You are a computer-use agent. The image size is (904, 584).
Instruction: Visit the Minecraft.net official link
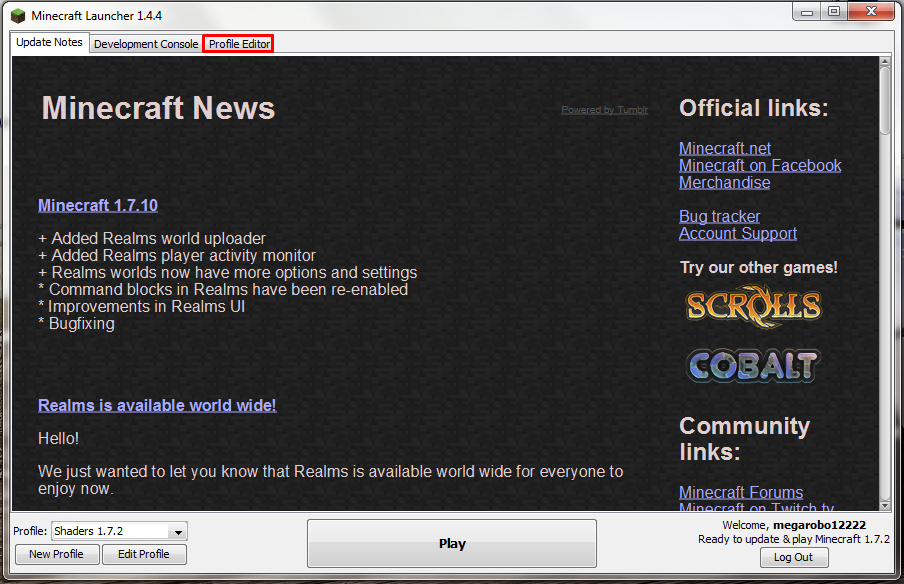point(725,149)
